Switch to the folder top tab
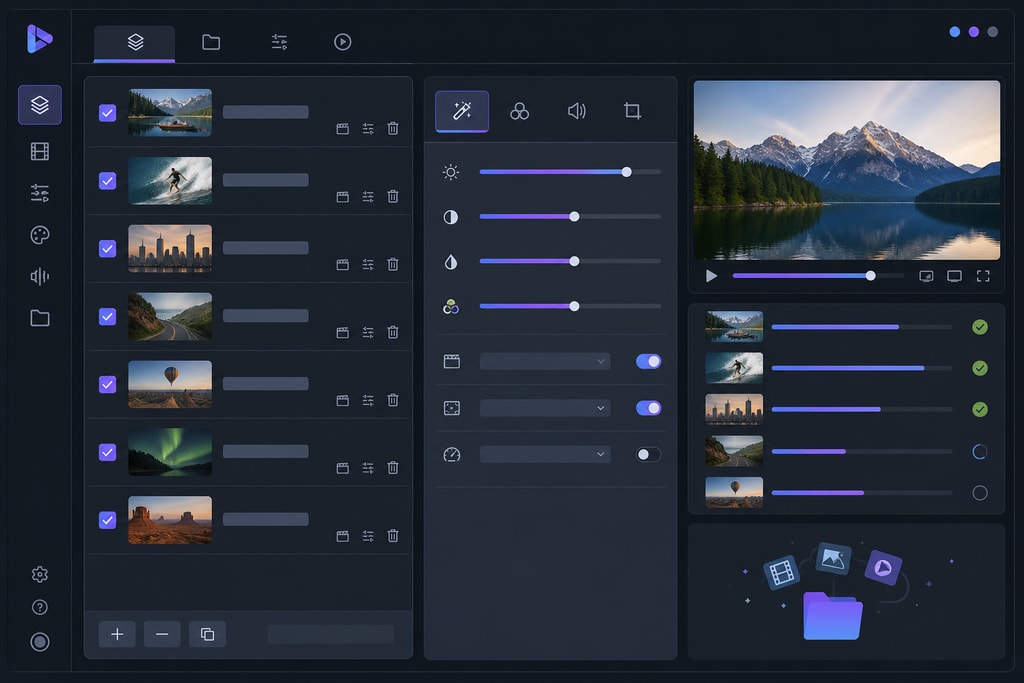Image resolution: width=1024 pixels, height=683 pixels. 211,42
